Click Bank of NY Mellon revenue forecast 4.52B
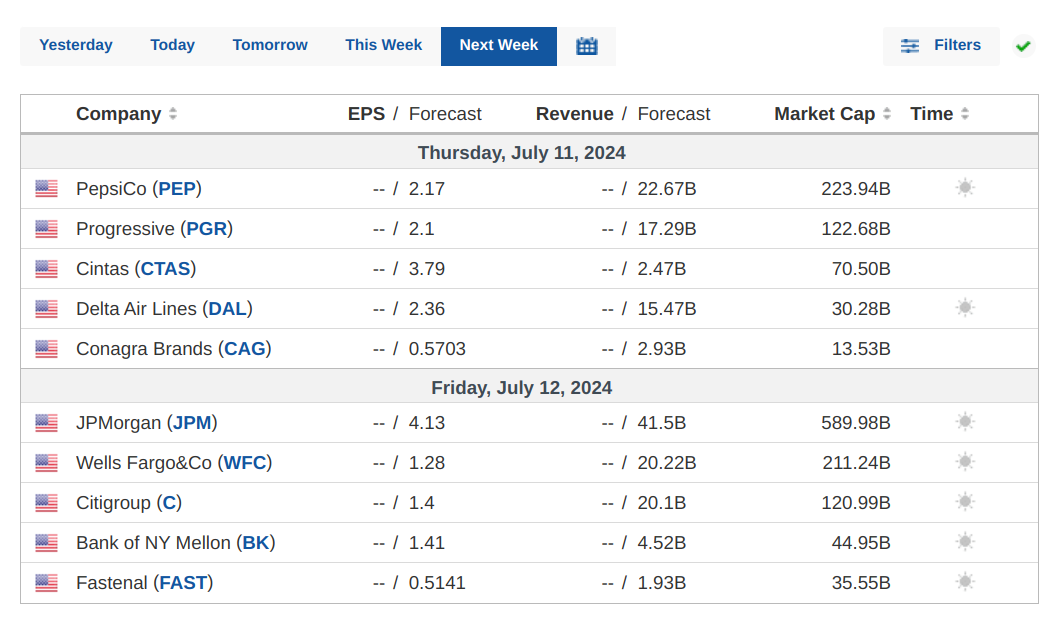The height and width of the screenshot is (625, 1059). (x=662, y=543)
